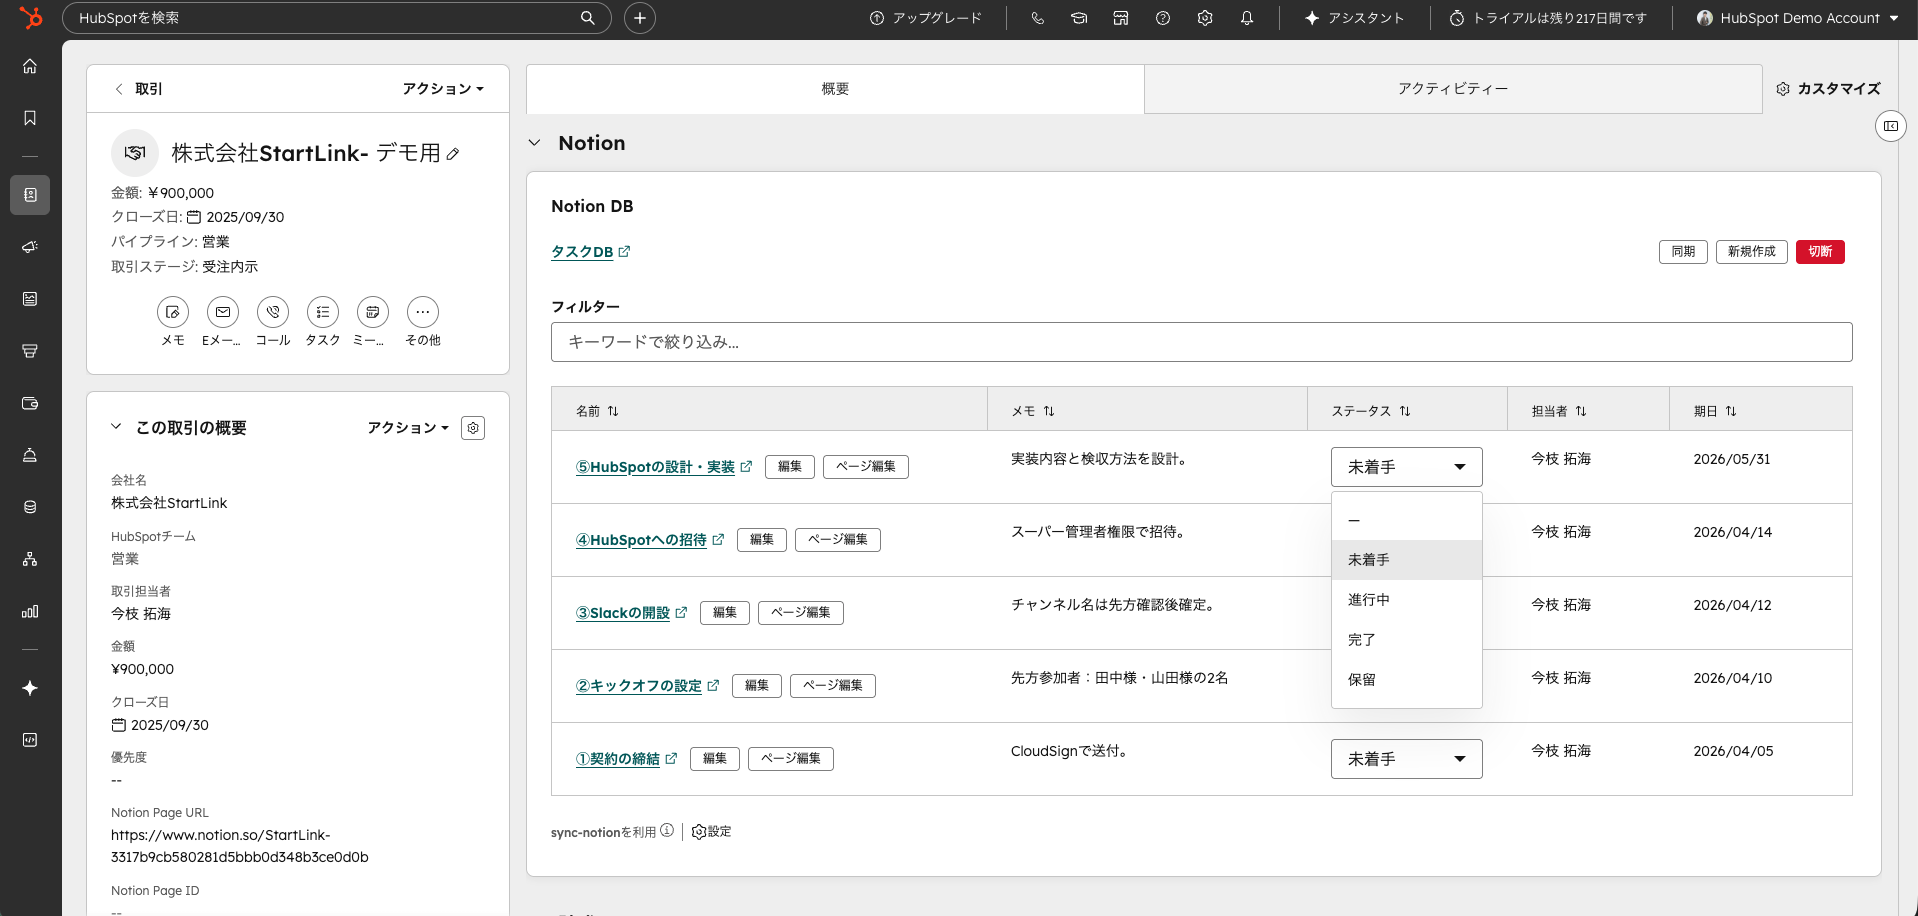Image resolution: width=1918 pixels, height=916 pixels.
Task: Open the タスクDB link
Action: [590, 252]
